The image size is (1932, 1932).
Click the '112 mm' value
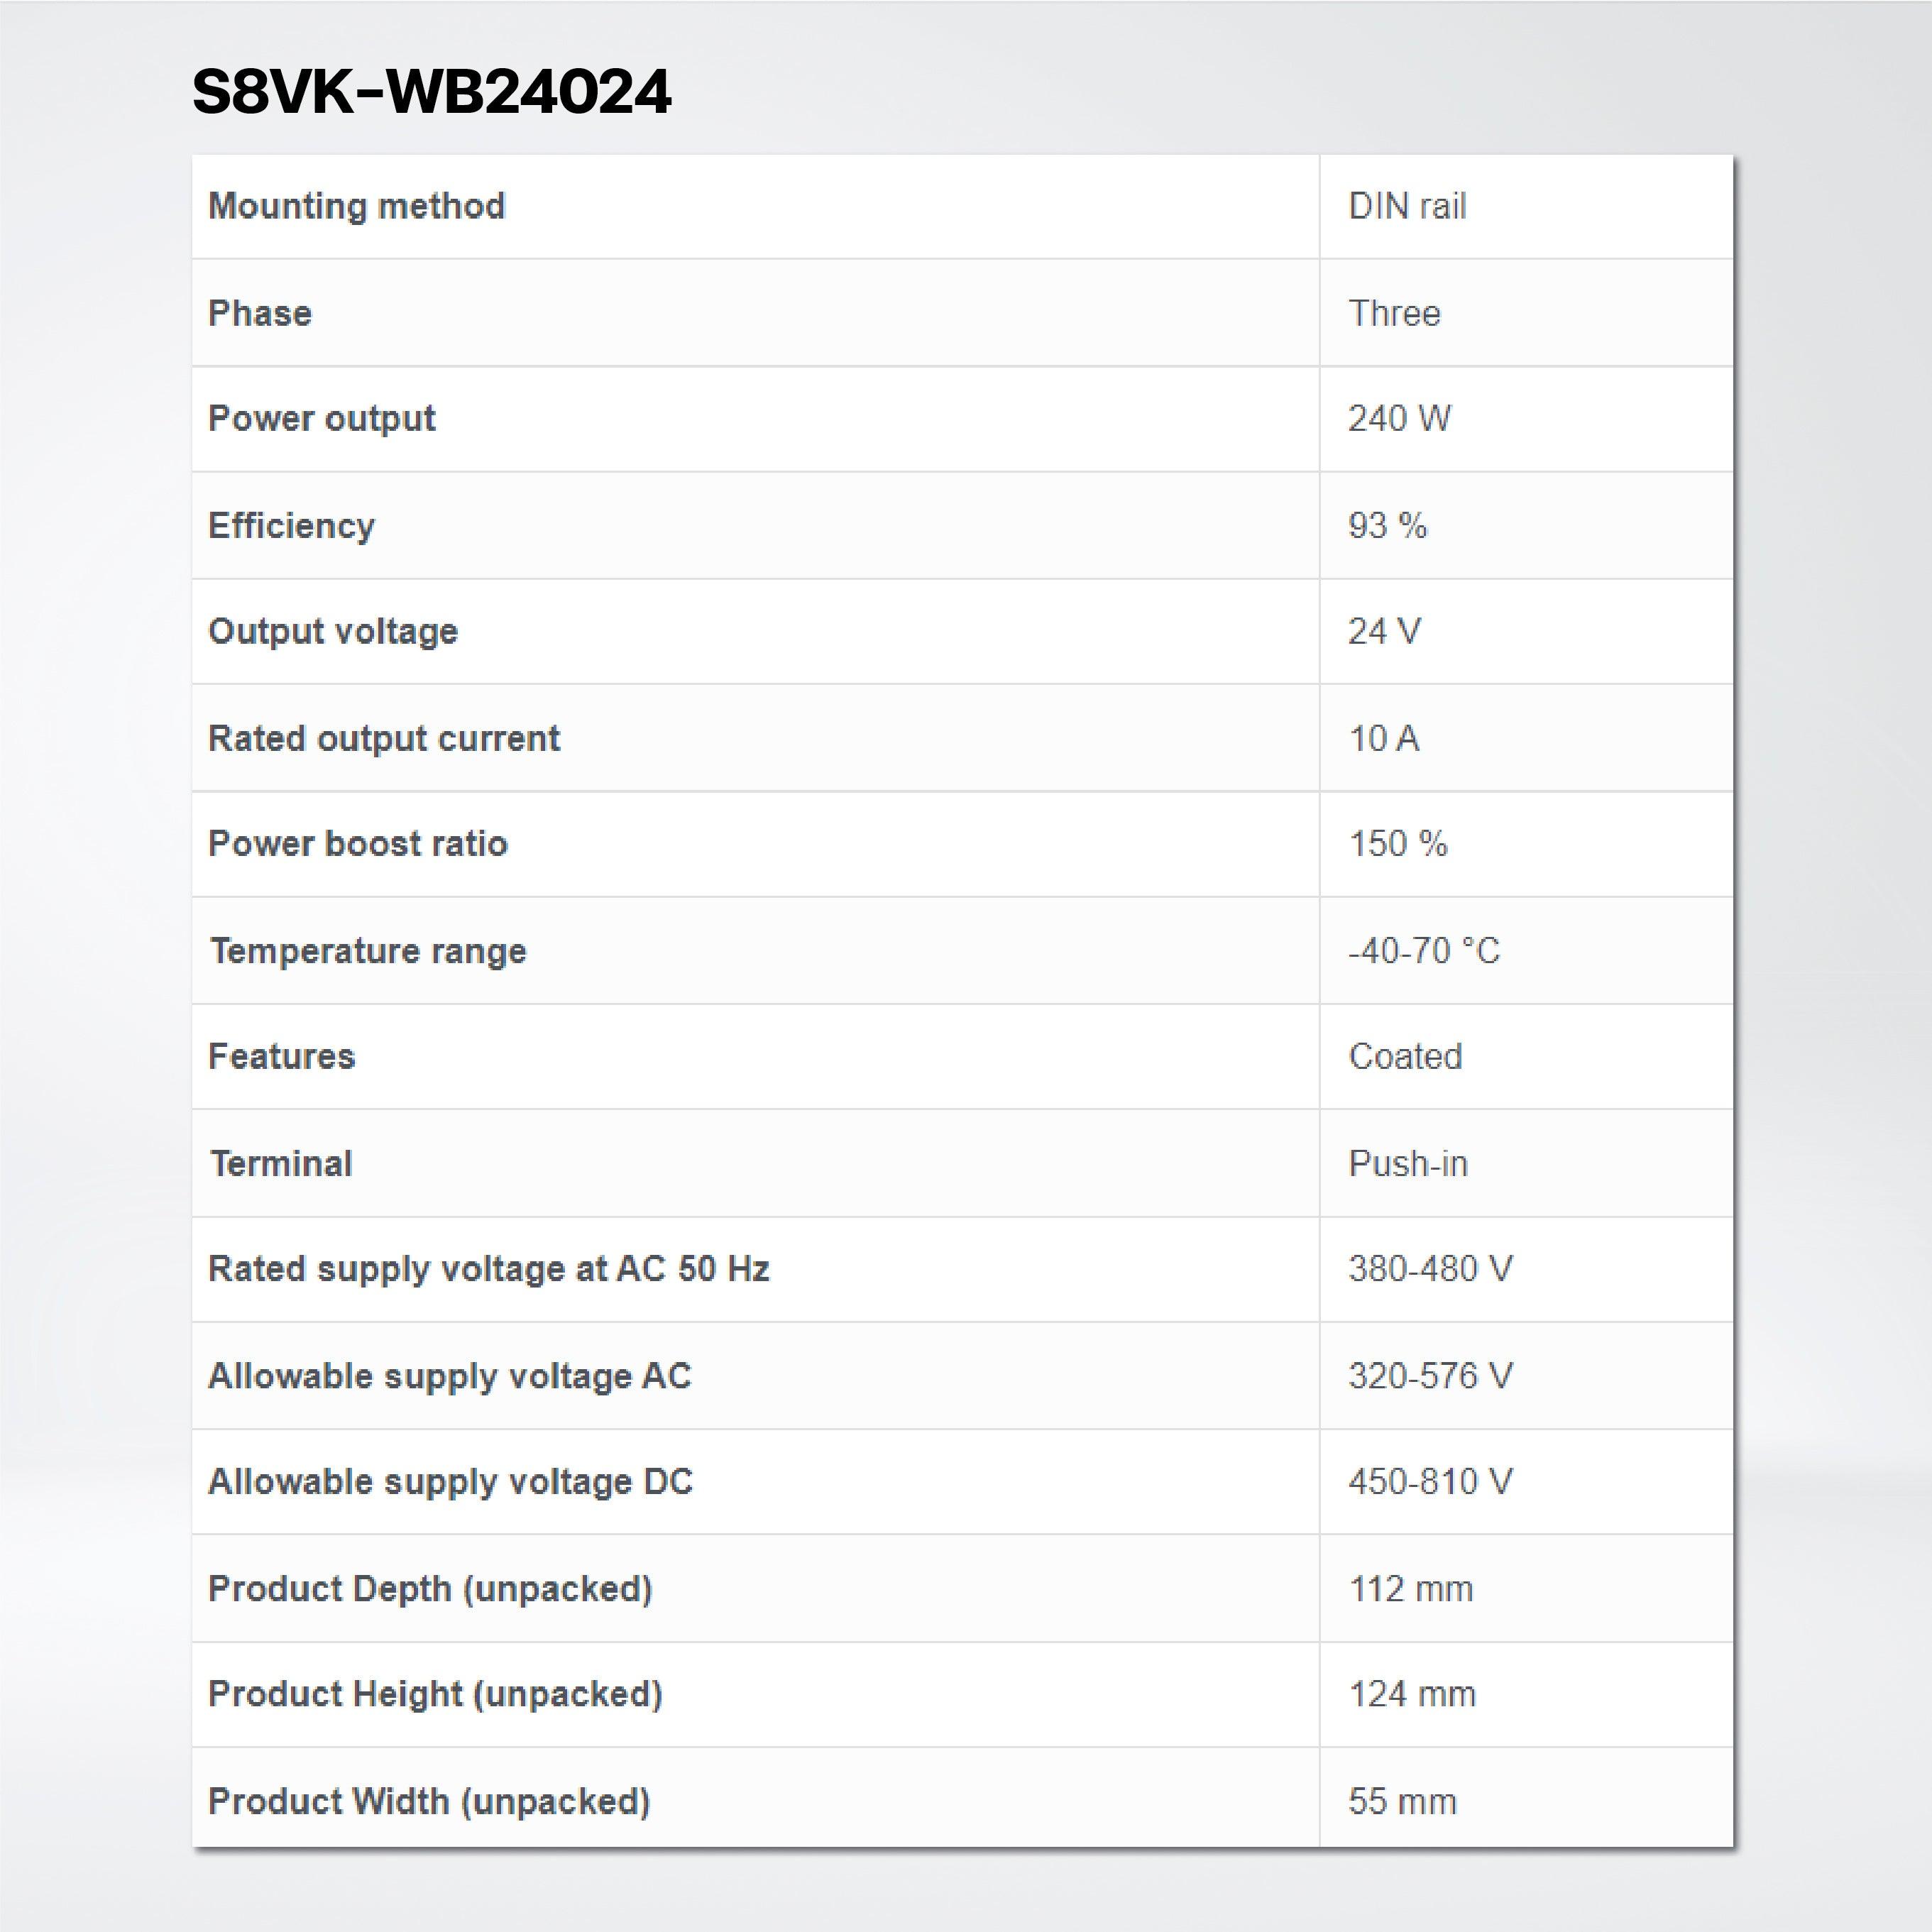point(1412,1589)
